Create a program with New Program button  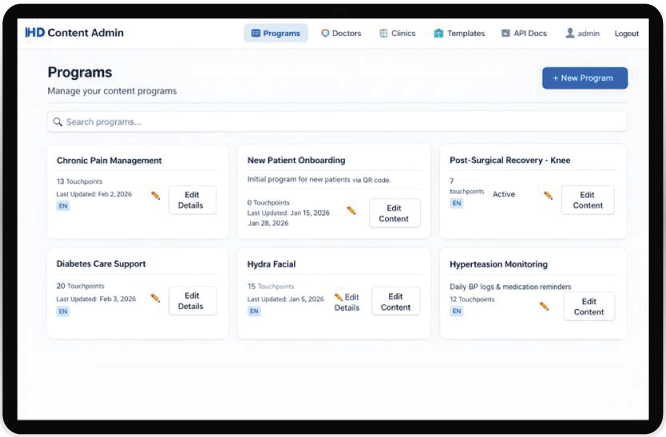coord(584,78)
